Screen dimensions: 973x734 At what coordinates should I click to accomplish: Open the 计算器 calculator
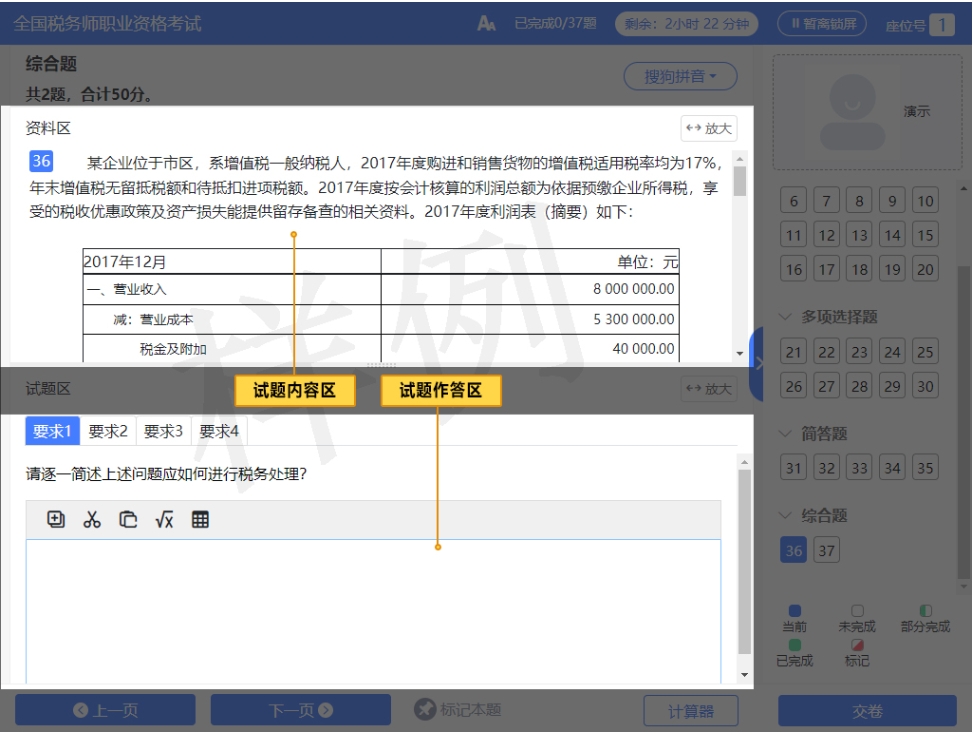(x=691, y=711)
